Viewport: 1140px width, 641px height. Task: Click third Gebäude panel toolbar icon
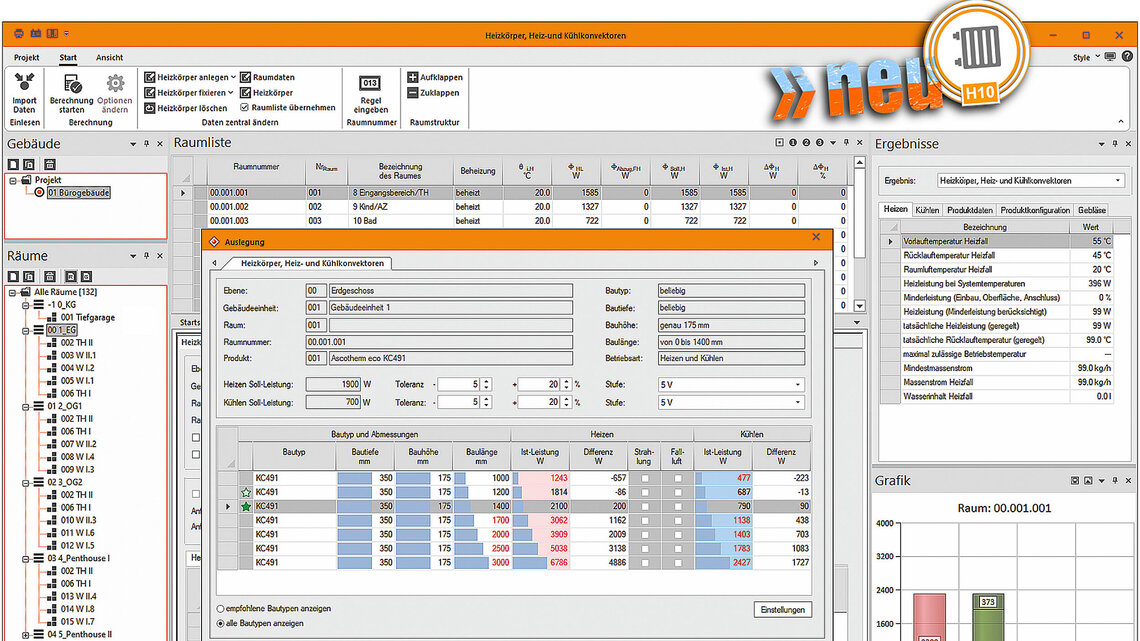pyautogui.click(x=49, y=165)
